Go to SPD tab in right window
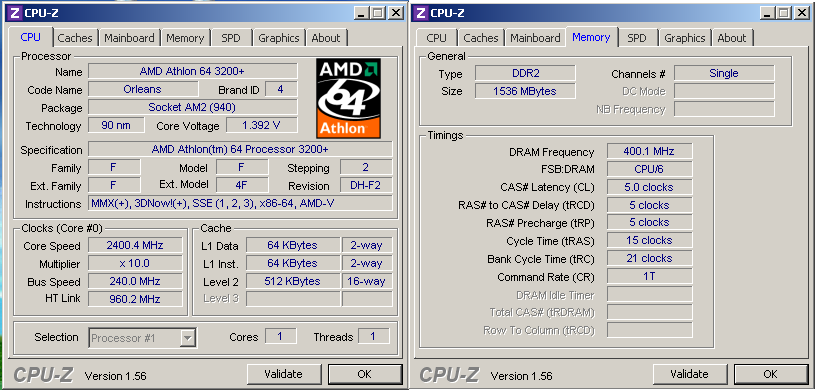The height and width of the screenshot is (390, 815). (x=637, y=38)
